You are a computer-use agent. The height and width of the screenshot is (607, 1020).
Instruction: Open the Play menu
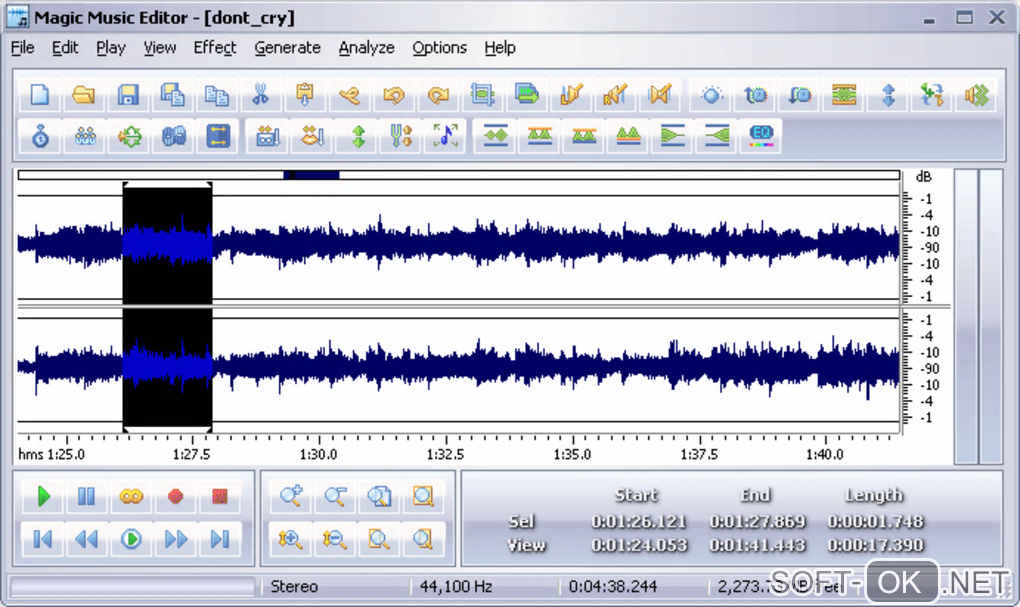click(111, 47)
